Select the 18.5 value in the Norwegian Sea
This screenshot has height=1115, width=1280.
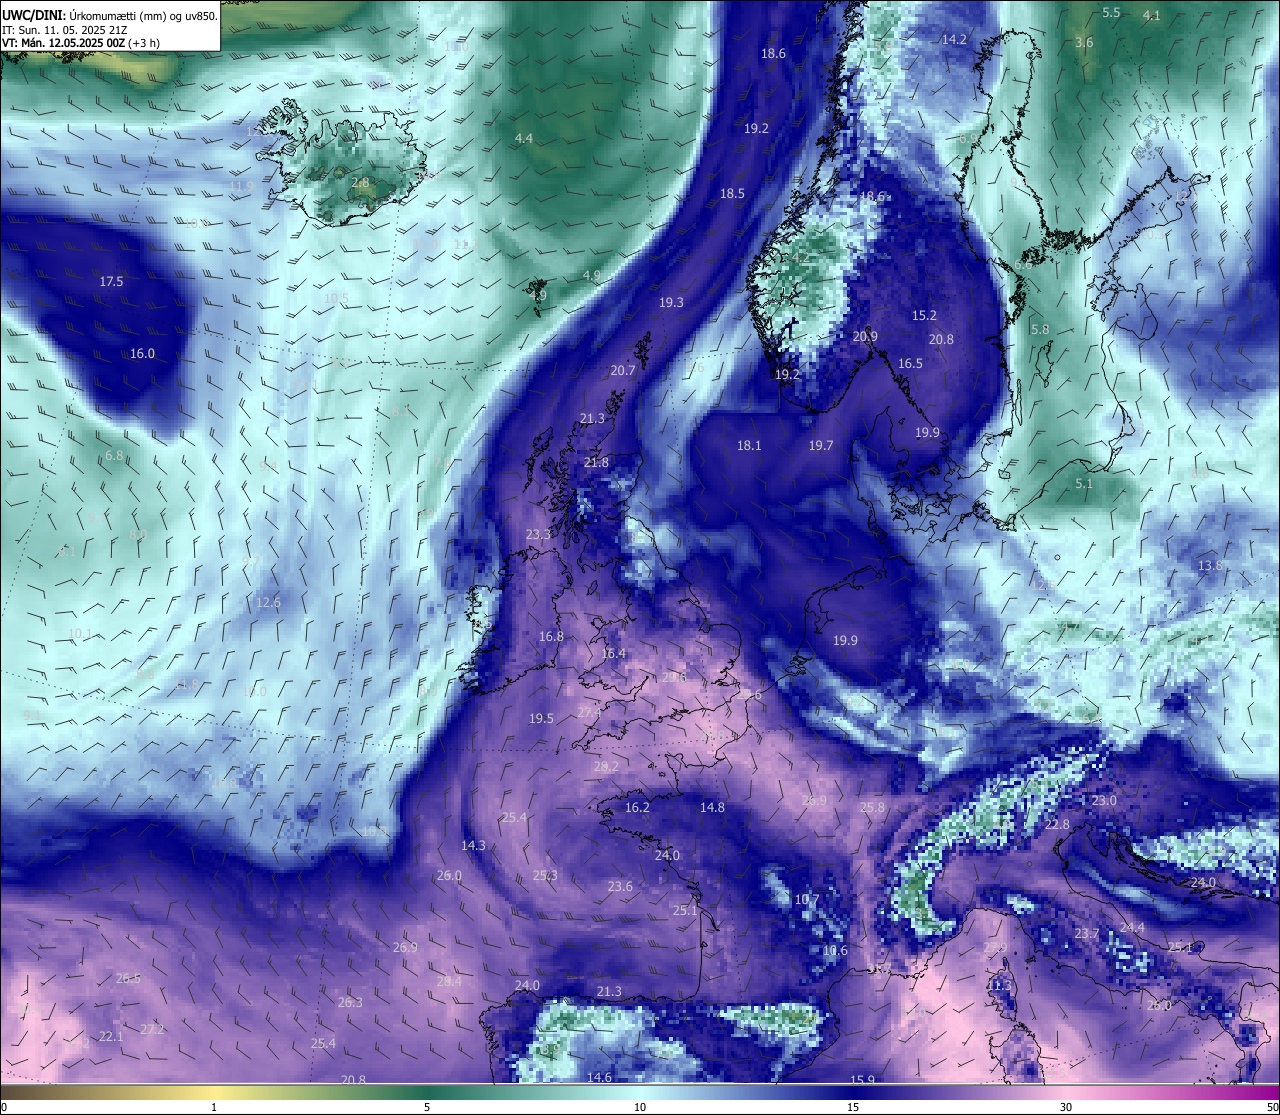coord(733,194)
